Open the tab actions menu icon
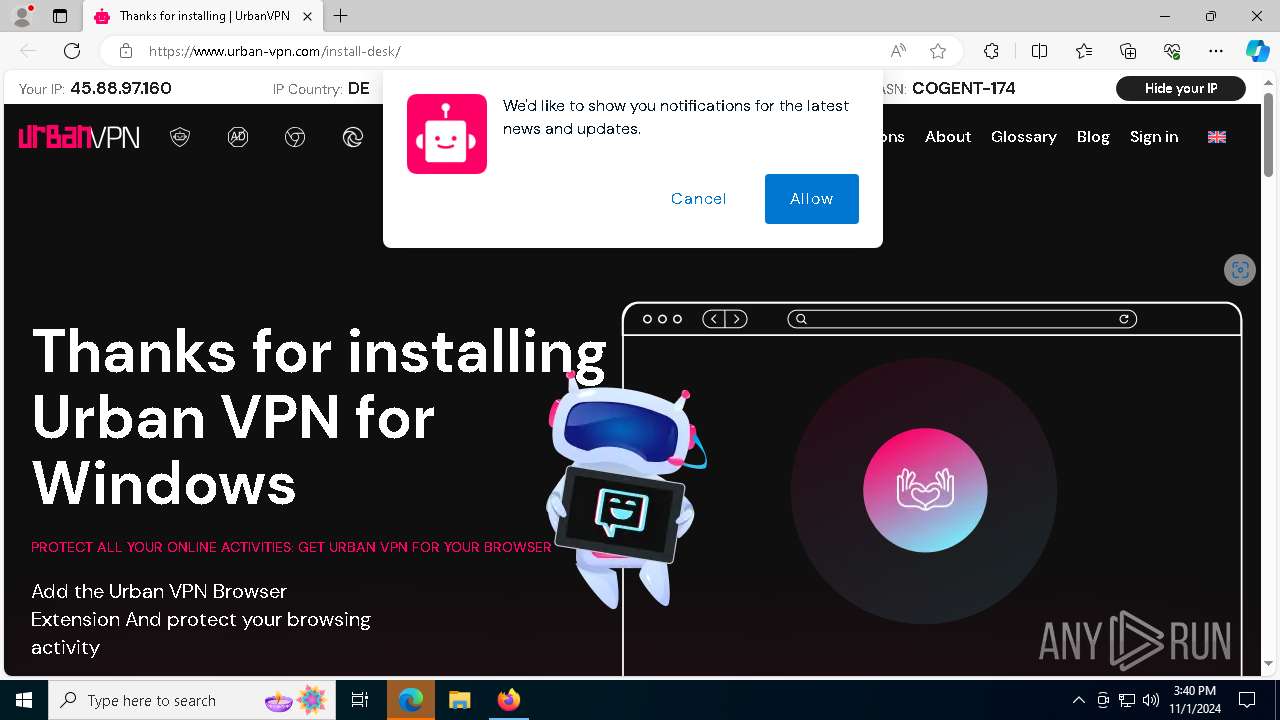 [x=60, y=16]
